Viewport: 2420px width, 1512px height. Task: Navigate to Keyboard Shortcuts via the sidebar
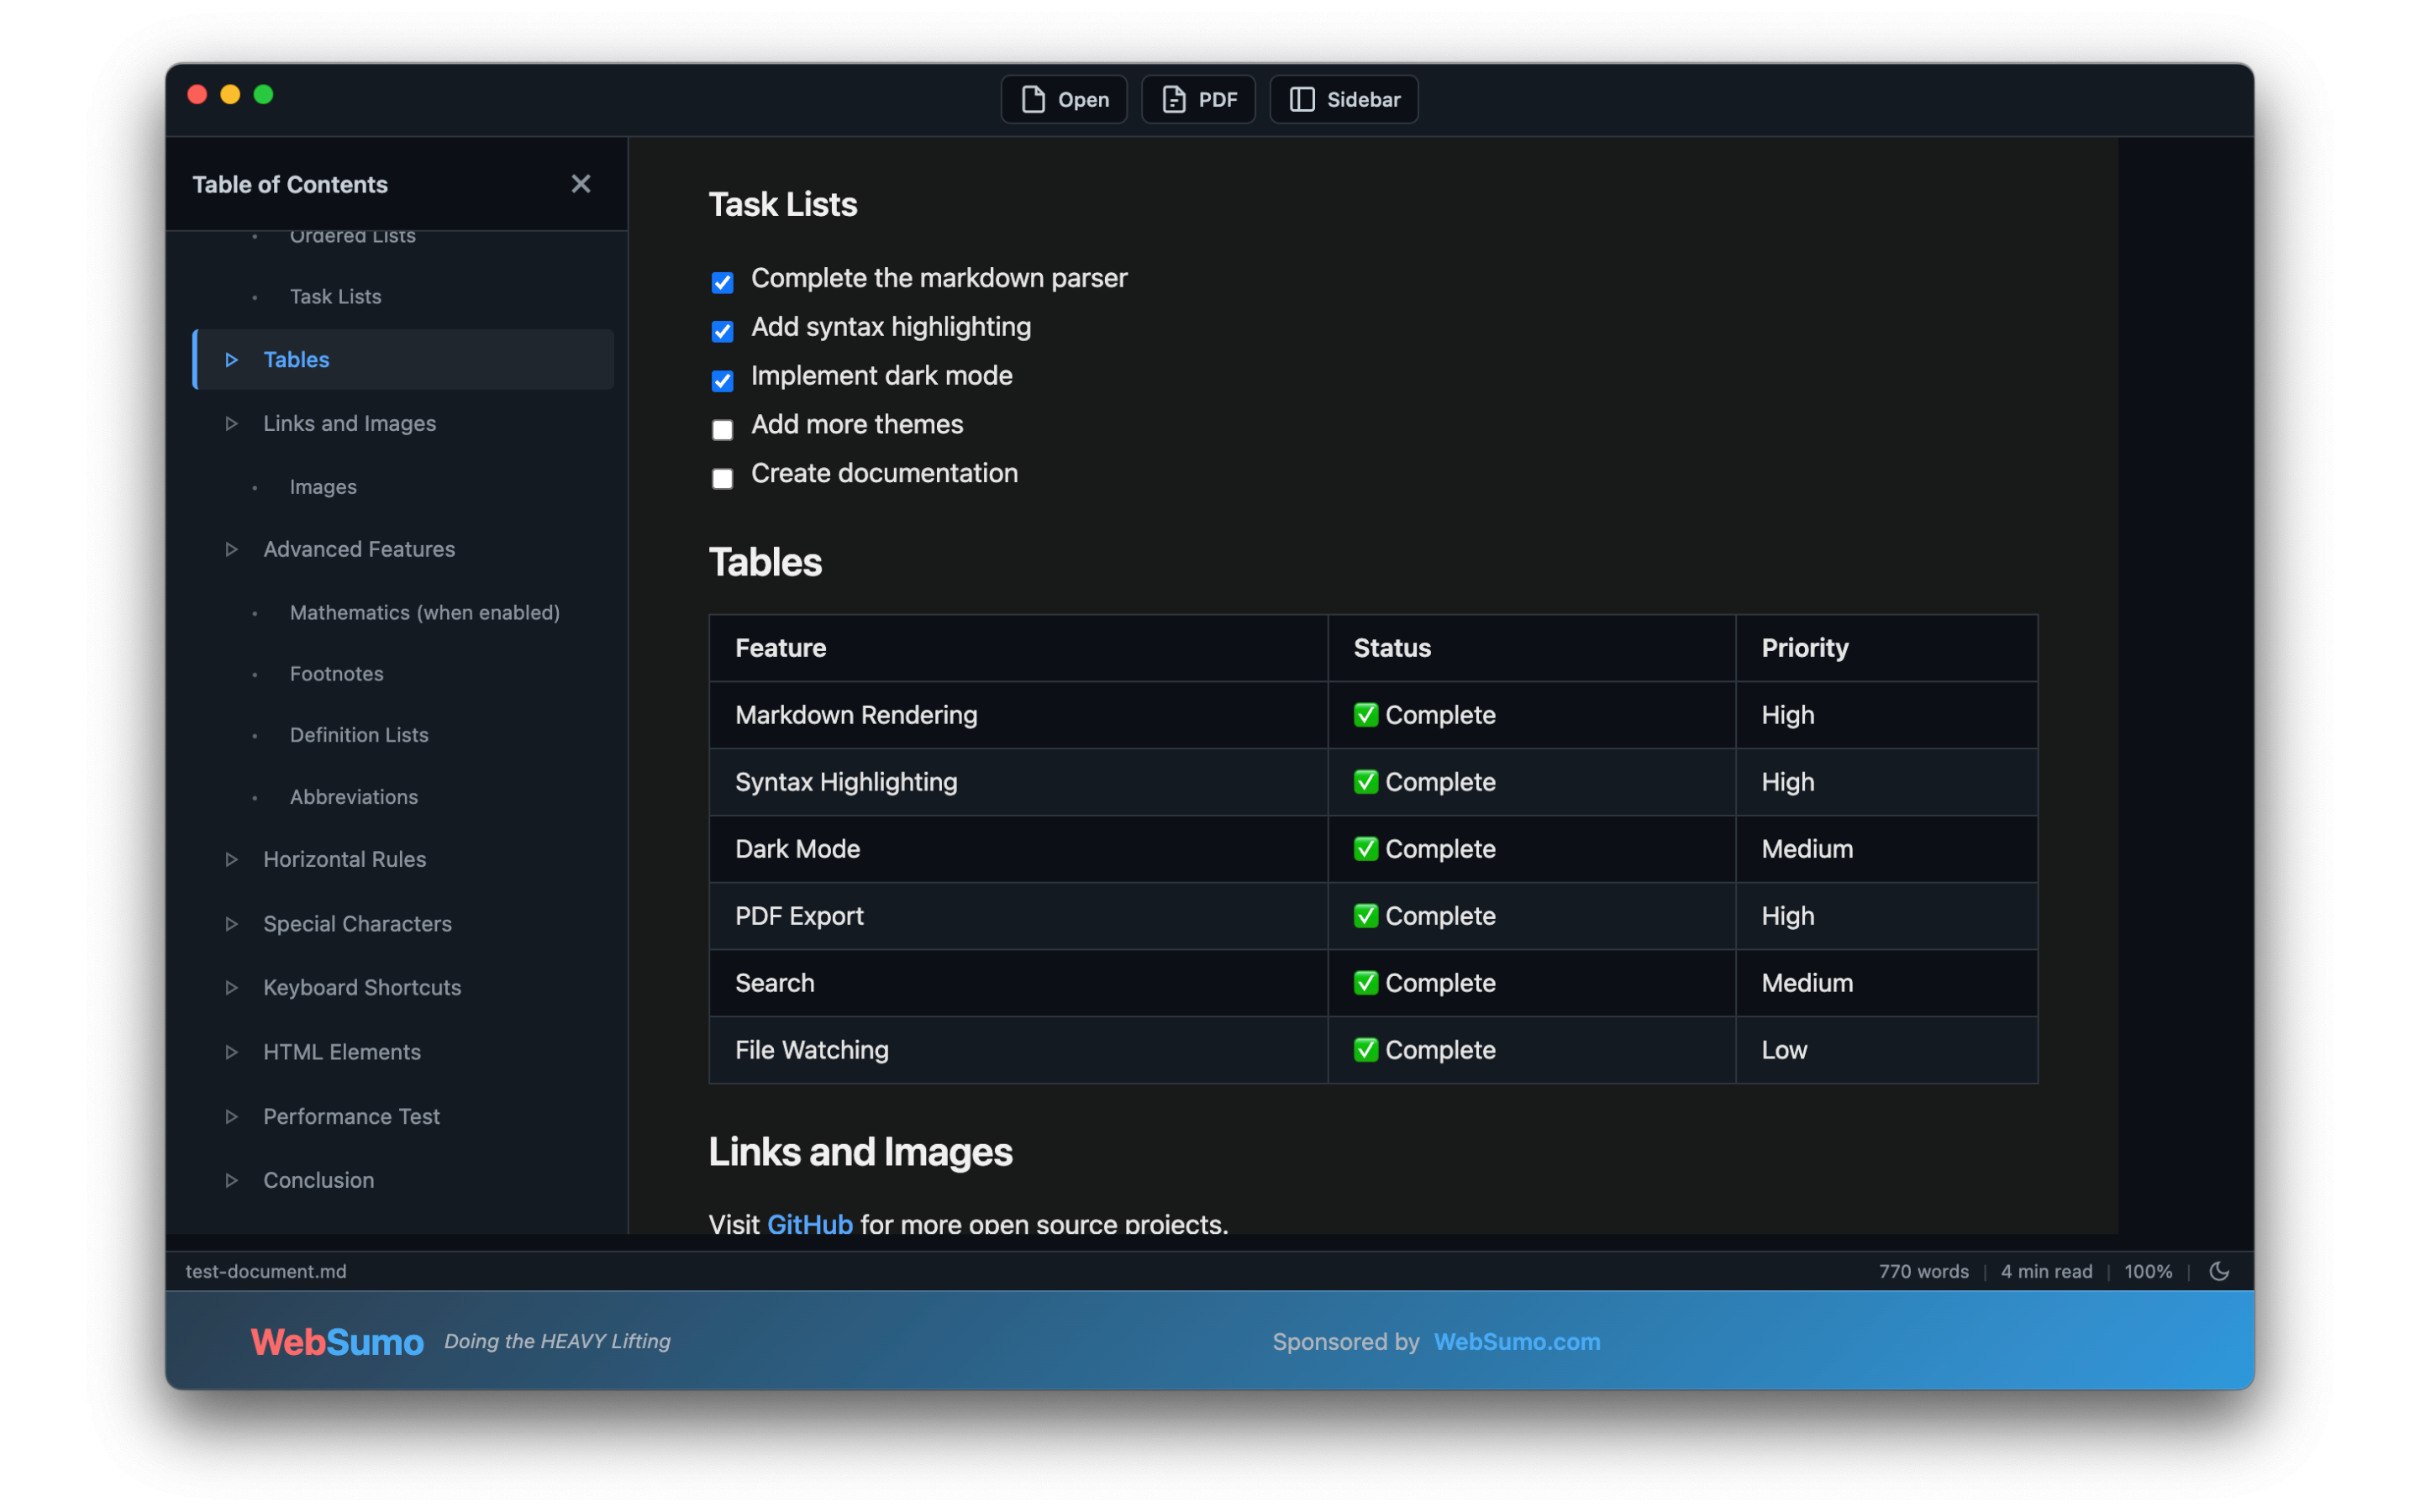point(362,987)
